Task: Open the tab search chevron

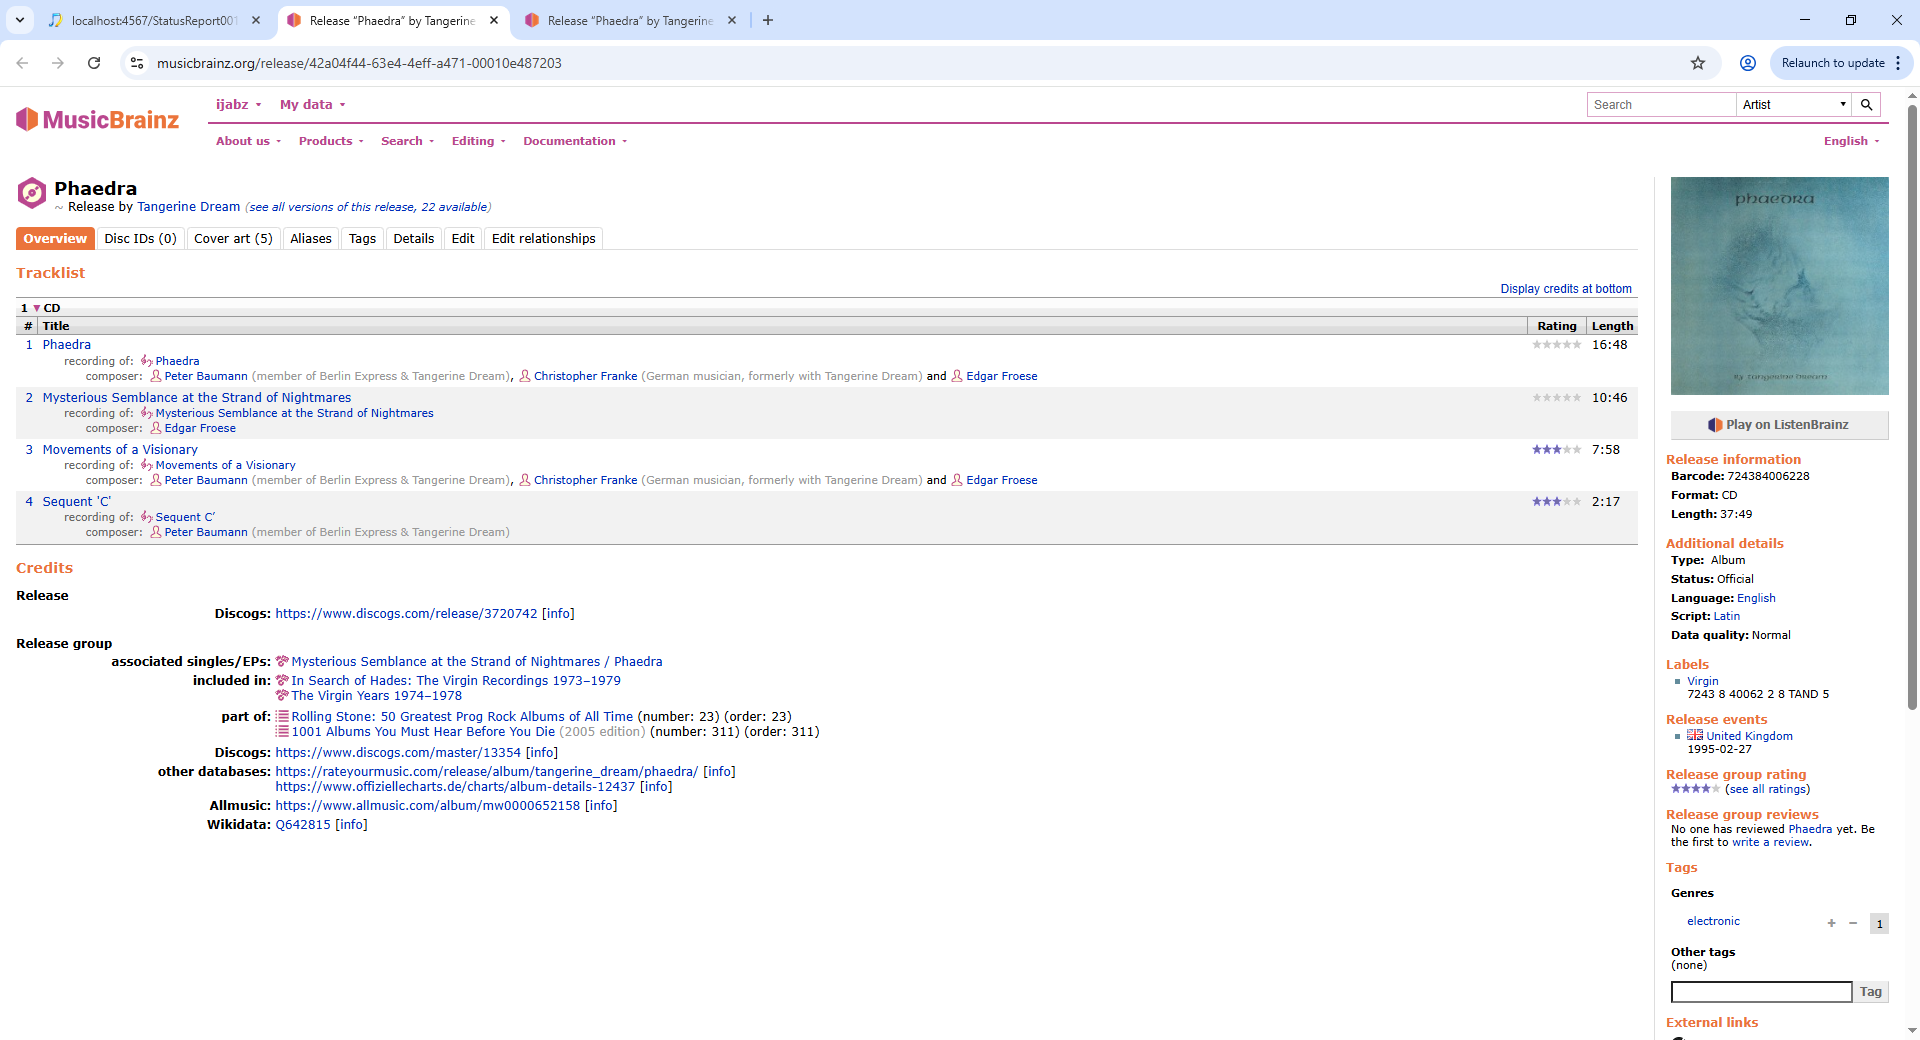Action: pyautogui.click(x=20, y=20)
